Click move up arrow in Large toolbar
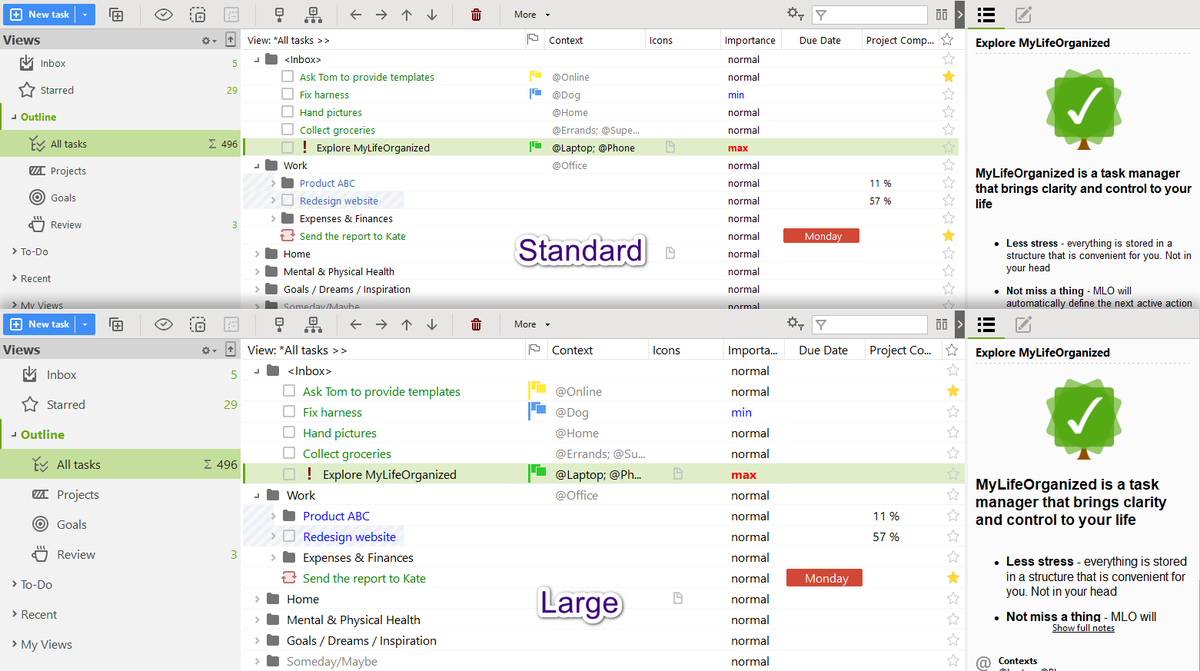 (407, 324)
